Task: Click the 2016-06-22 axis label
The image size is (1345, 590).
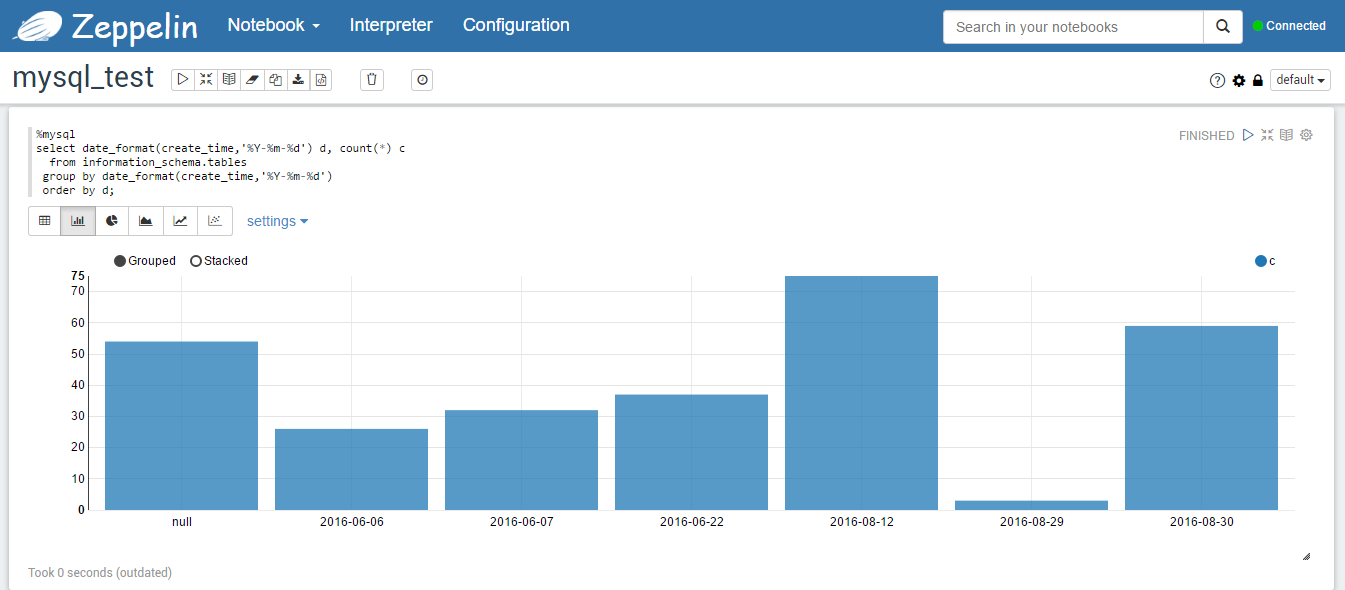Action: 691,522
